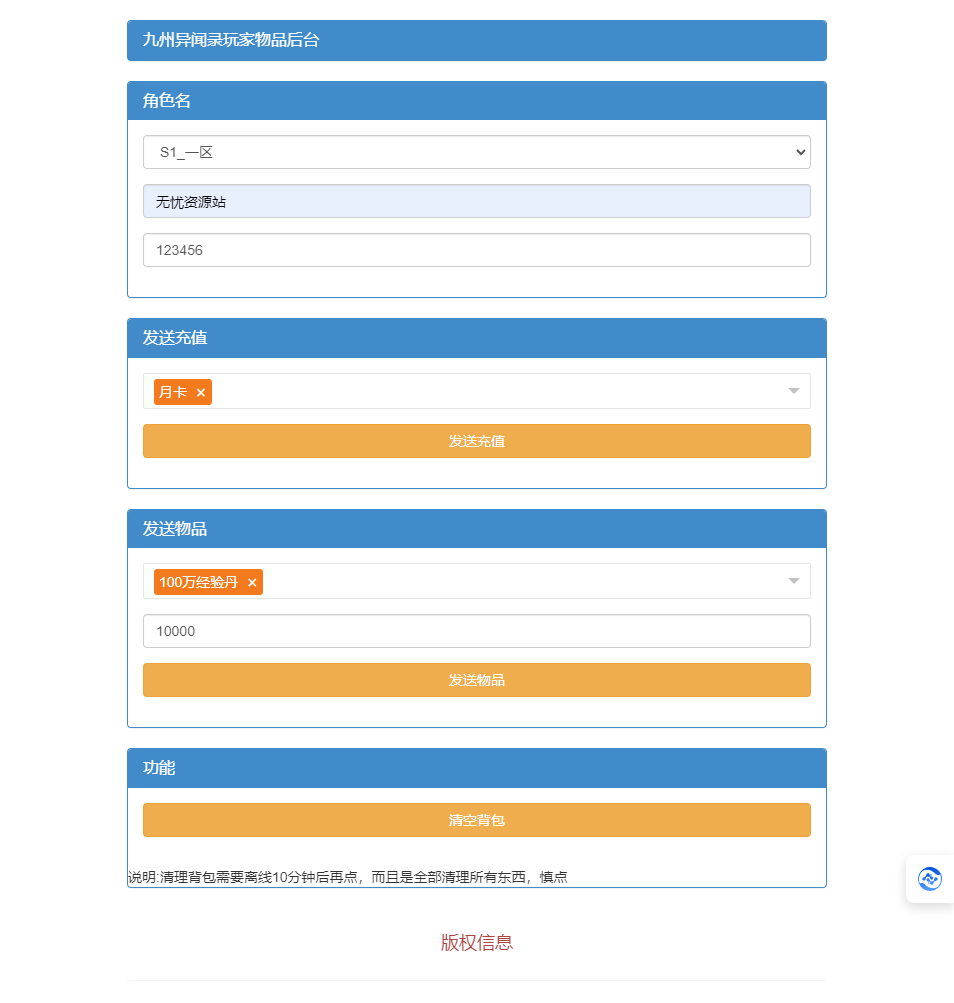The image size is (954, 1003).
Task: Click the 清空背包 button
Action: point(477,820)
